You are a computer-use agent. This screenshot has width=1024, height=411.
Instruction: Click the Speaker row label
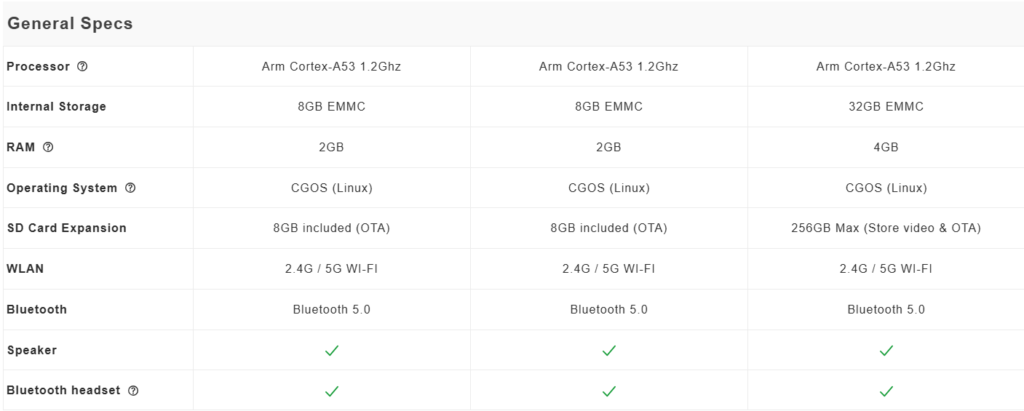coord(32,351)
